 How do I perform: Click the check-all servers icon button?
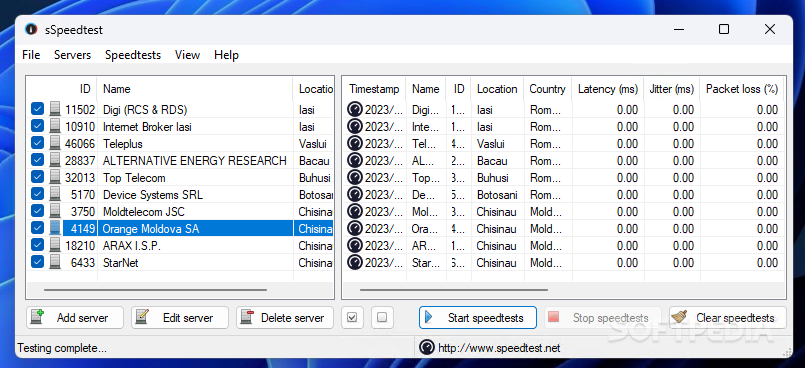coord(352,318)
